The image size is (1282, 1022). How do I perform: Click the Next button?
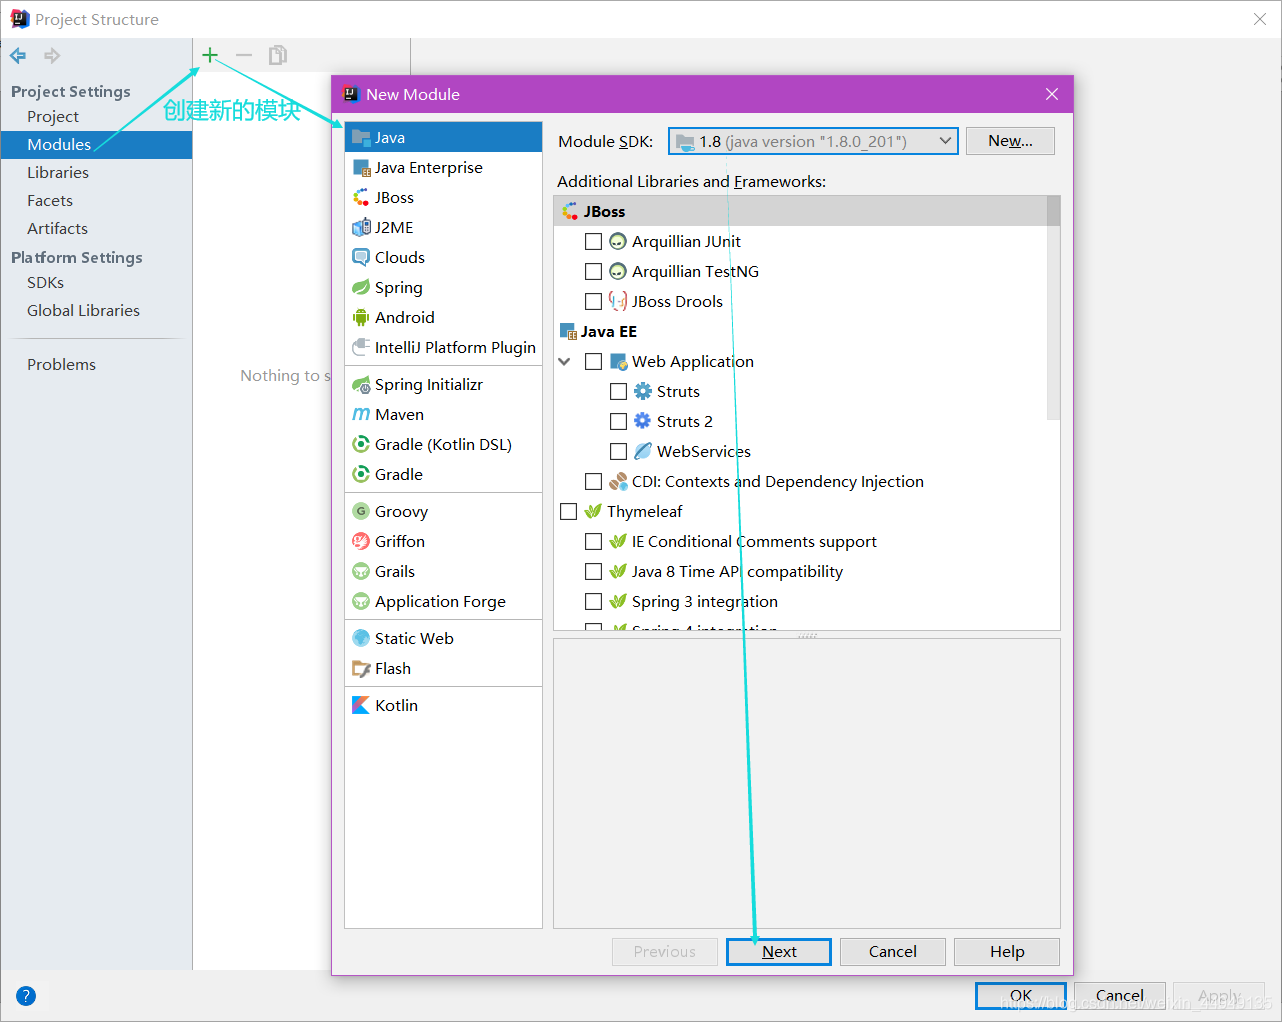click(x=779, y=951)
